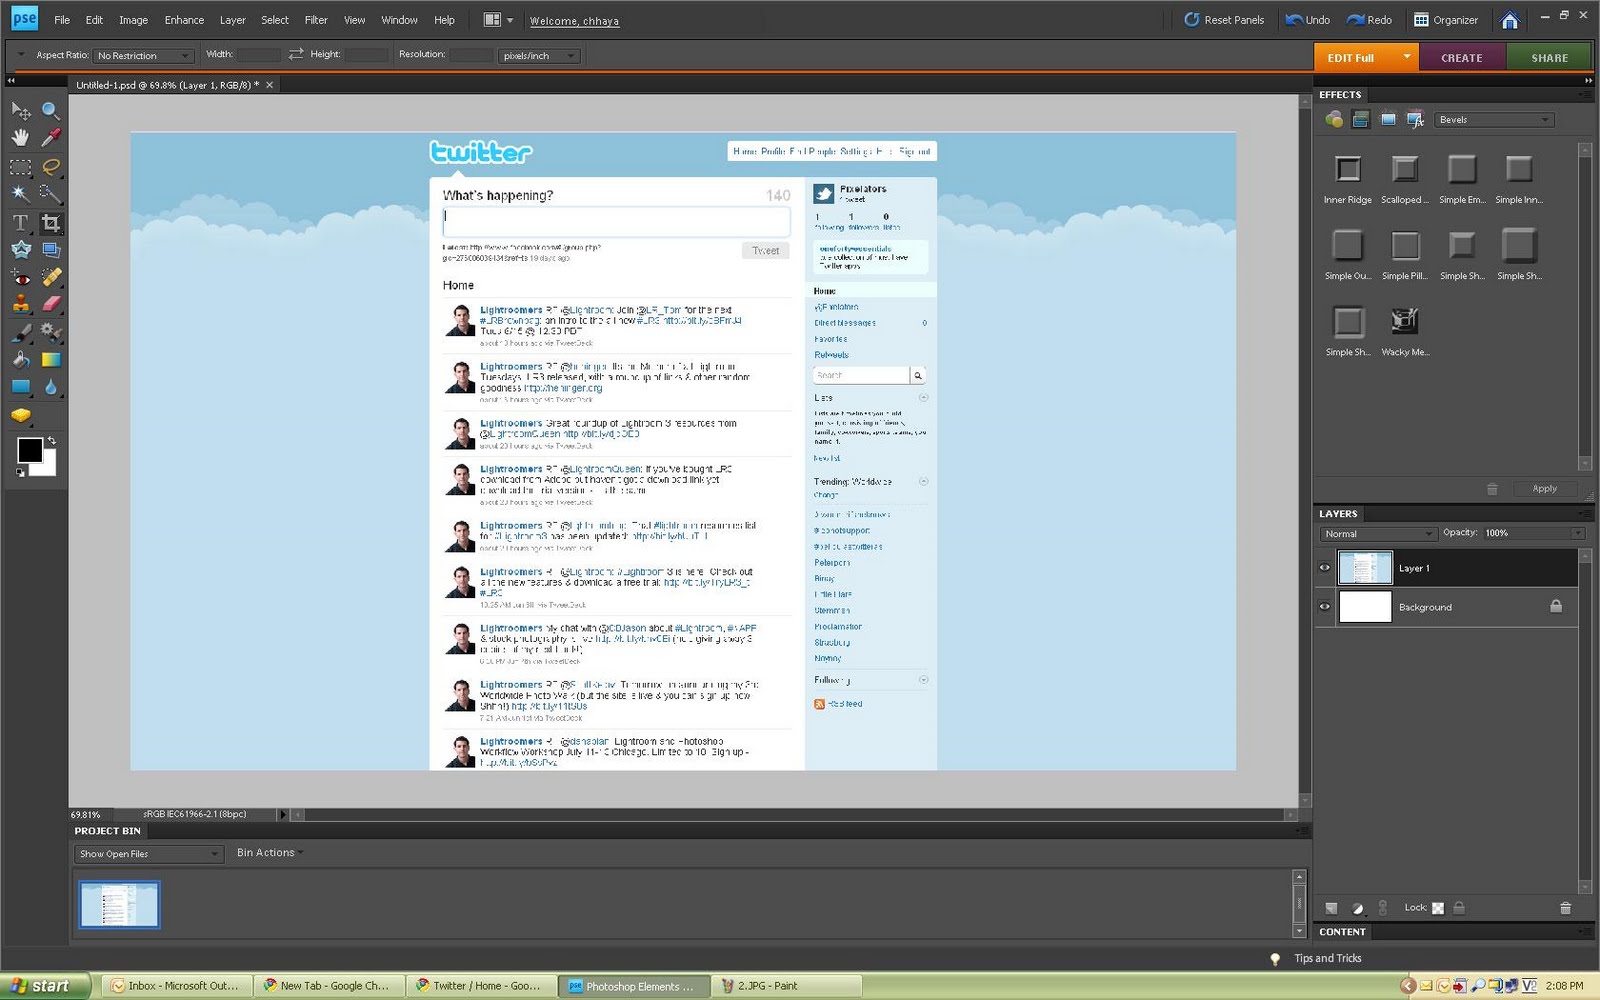Select the Horizontal Type tool
The width and height of the screenshot is (1600, 1000).
coord(20,222)
